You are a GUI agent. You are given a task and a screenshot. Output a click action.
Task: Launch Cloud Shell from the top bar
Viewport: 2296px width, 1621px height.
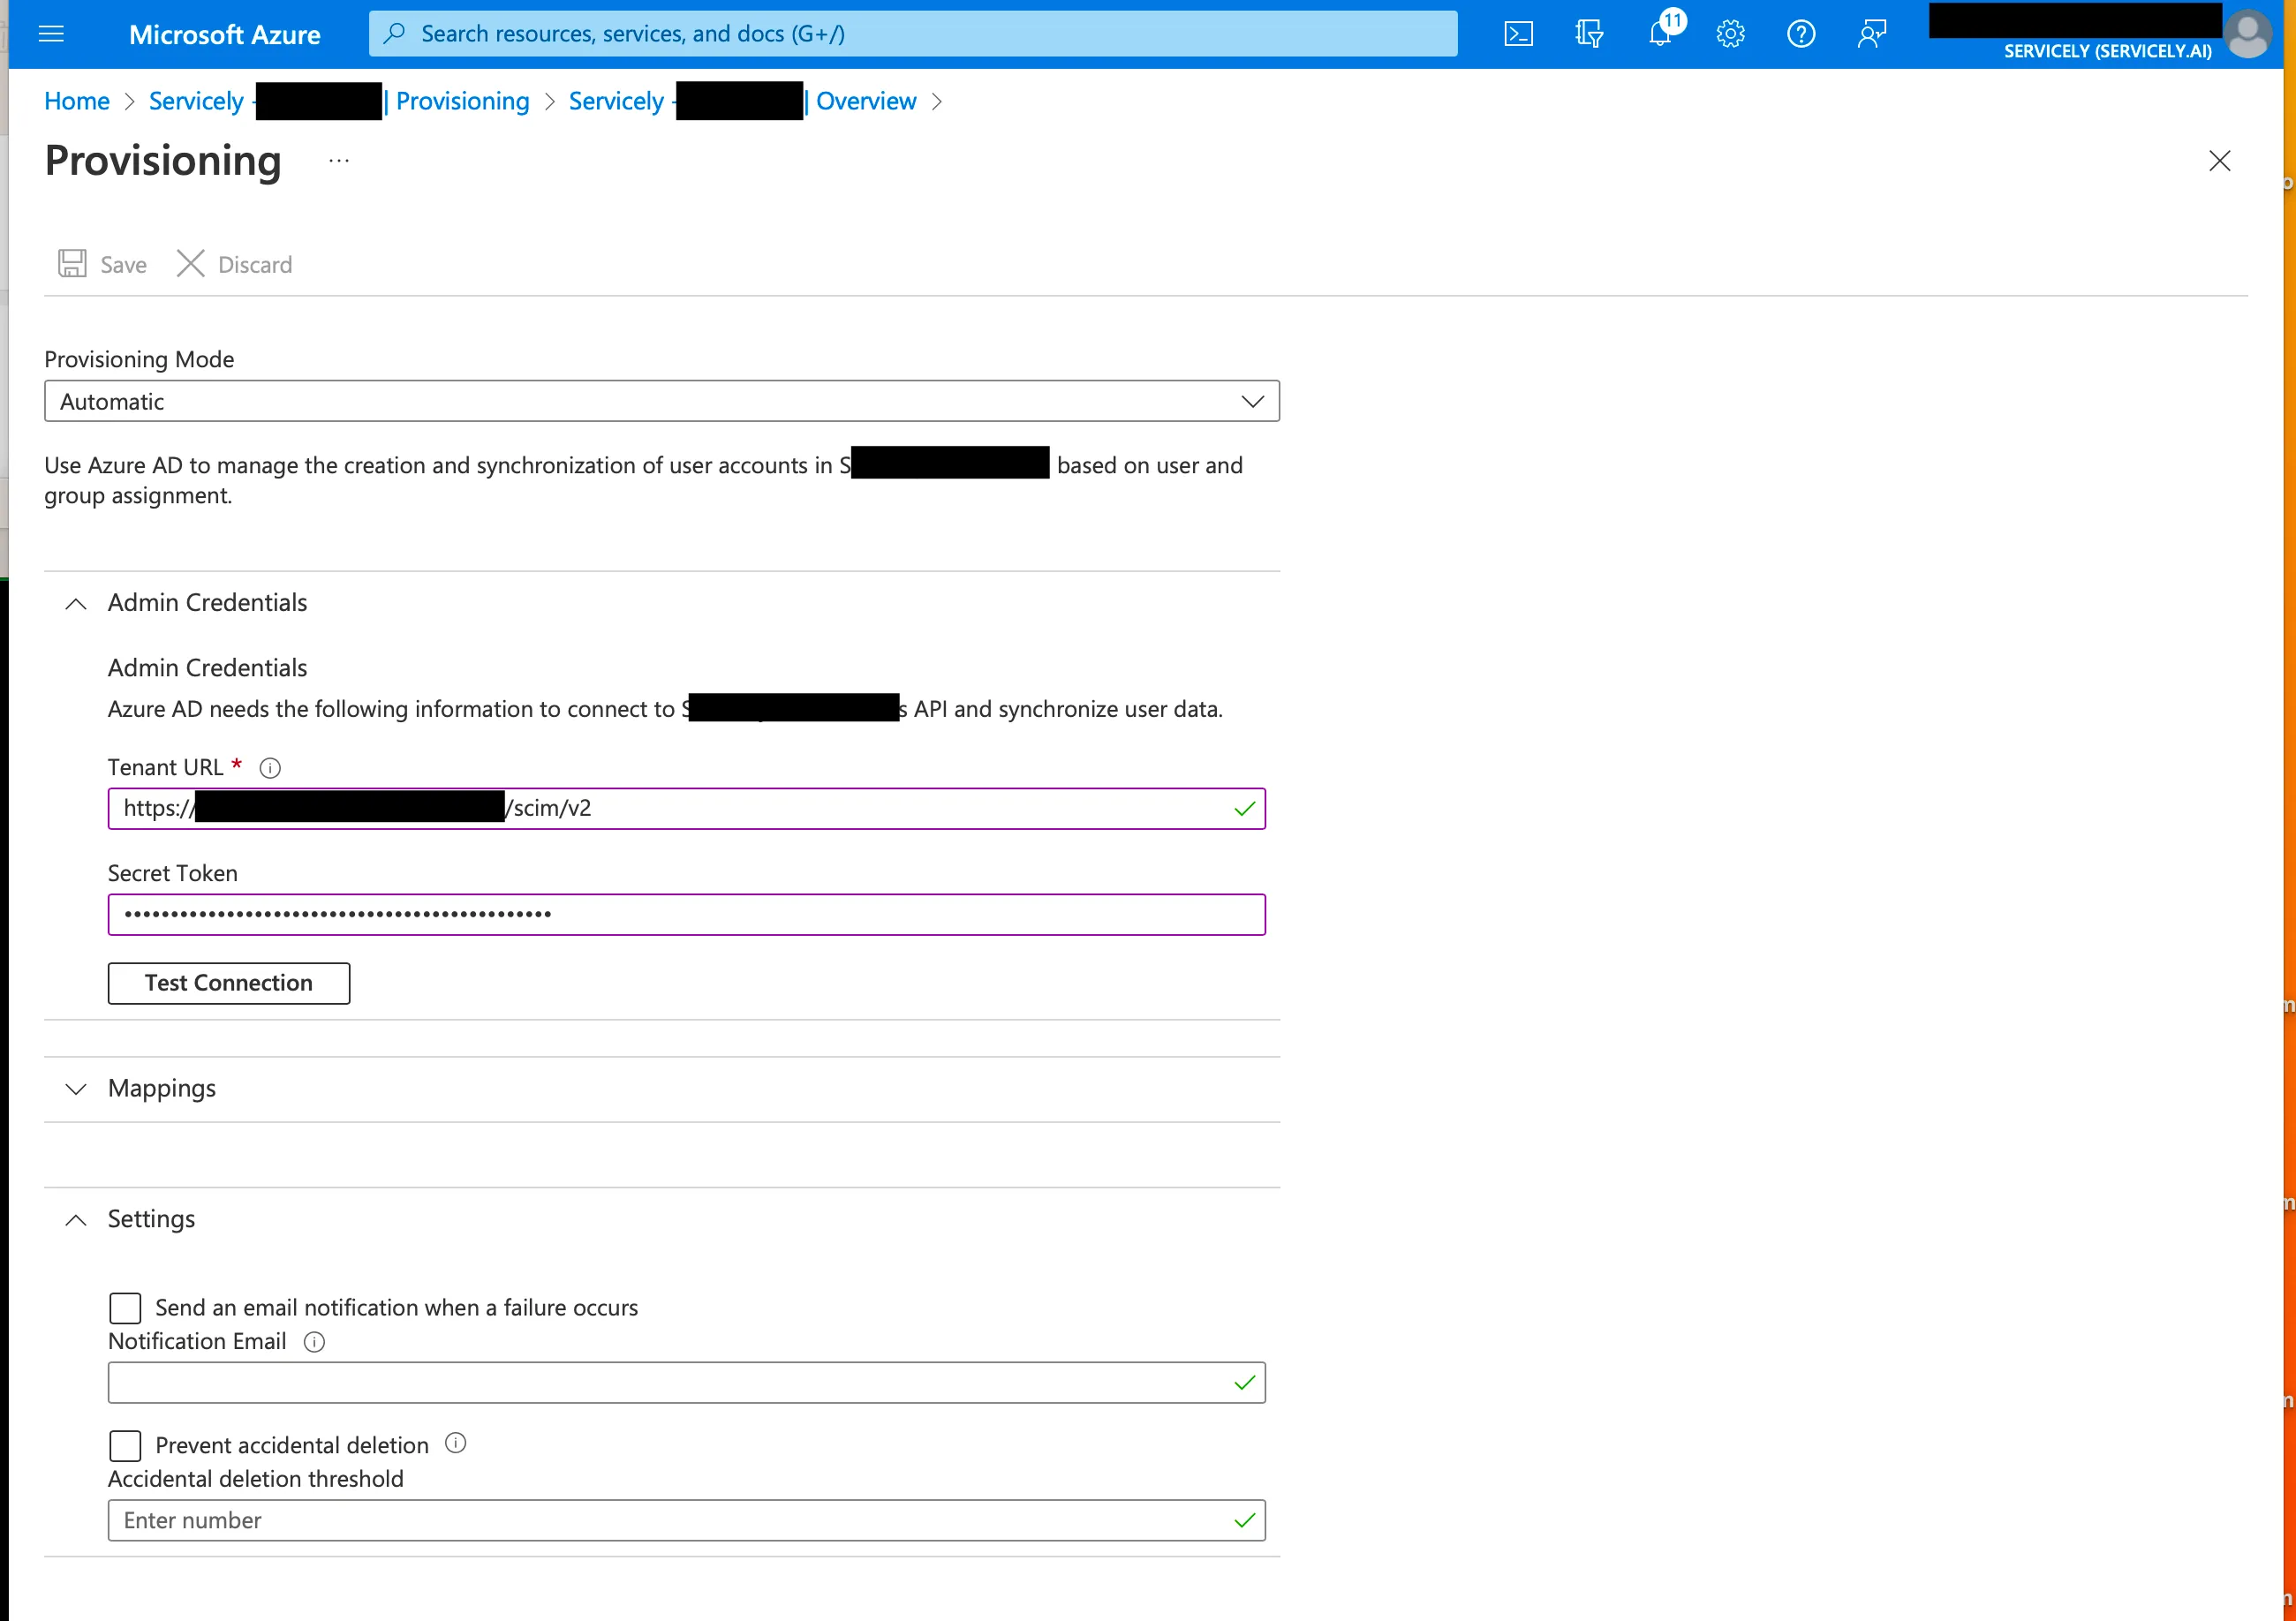1518,34
